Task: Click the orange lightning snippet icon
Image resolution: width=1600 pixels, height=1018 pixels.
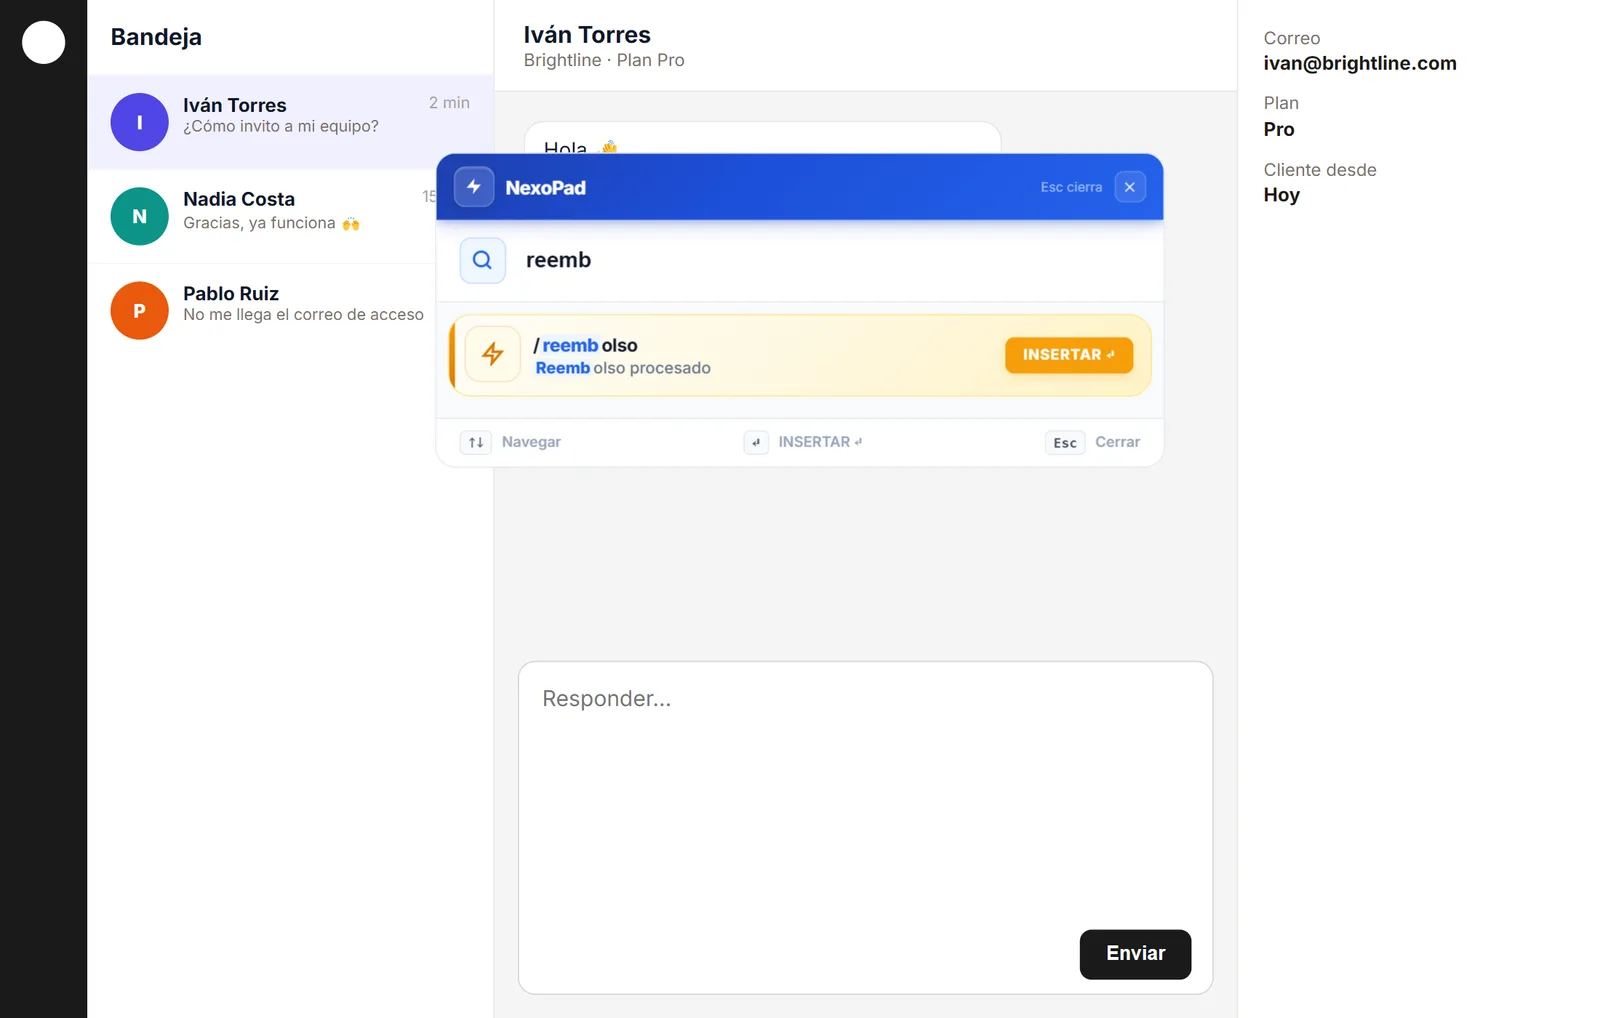Action: [x=493, y=354]
